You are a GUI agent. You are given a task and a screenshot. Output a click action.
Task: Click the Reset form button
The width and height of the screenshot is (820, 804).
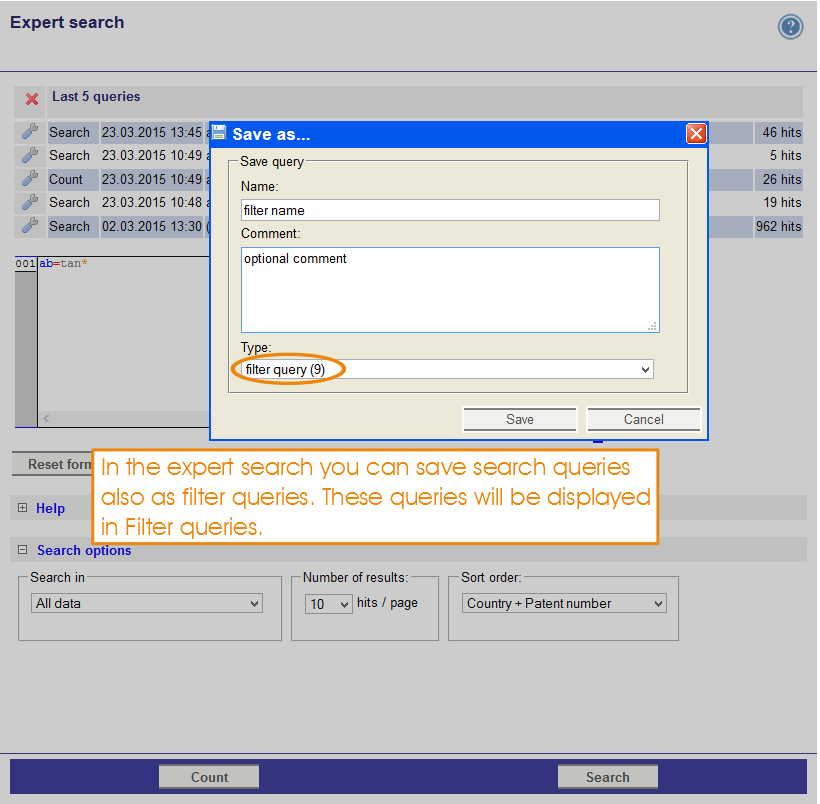click(x=52, y=464)
